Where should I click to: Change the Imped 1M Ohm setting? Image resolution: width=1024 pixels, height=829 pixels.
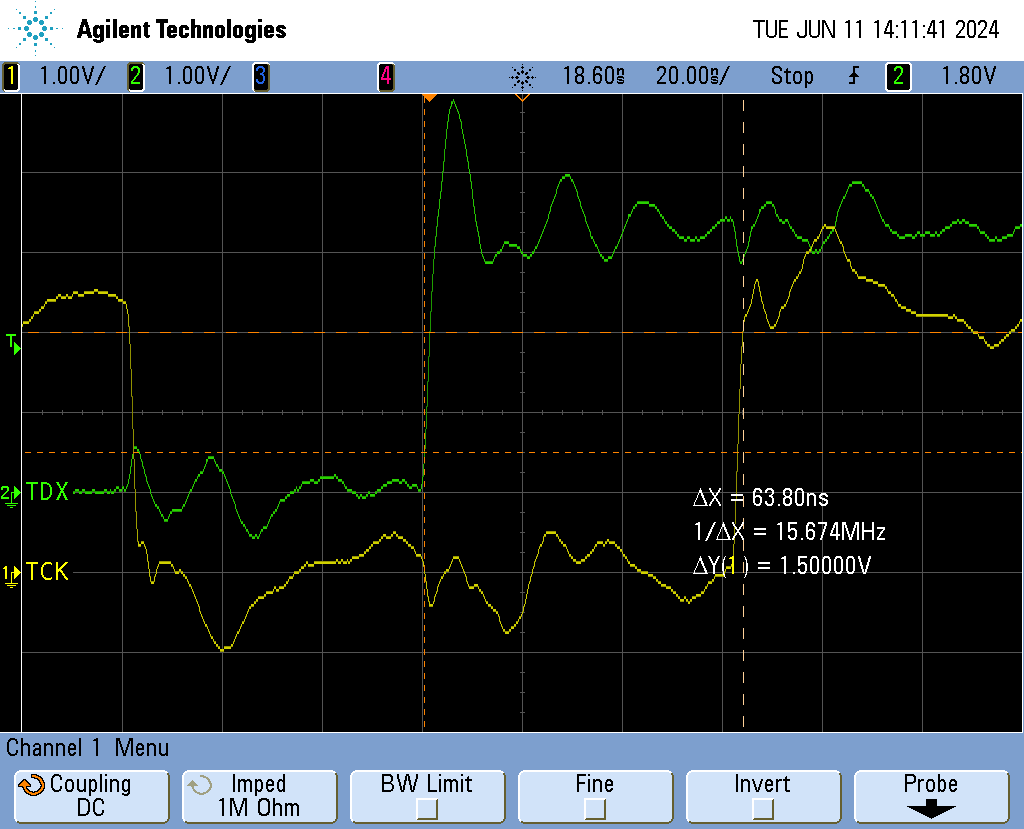258,797
